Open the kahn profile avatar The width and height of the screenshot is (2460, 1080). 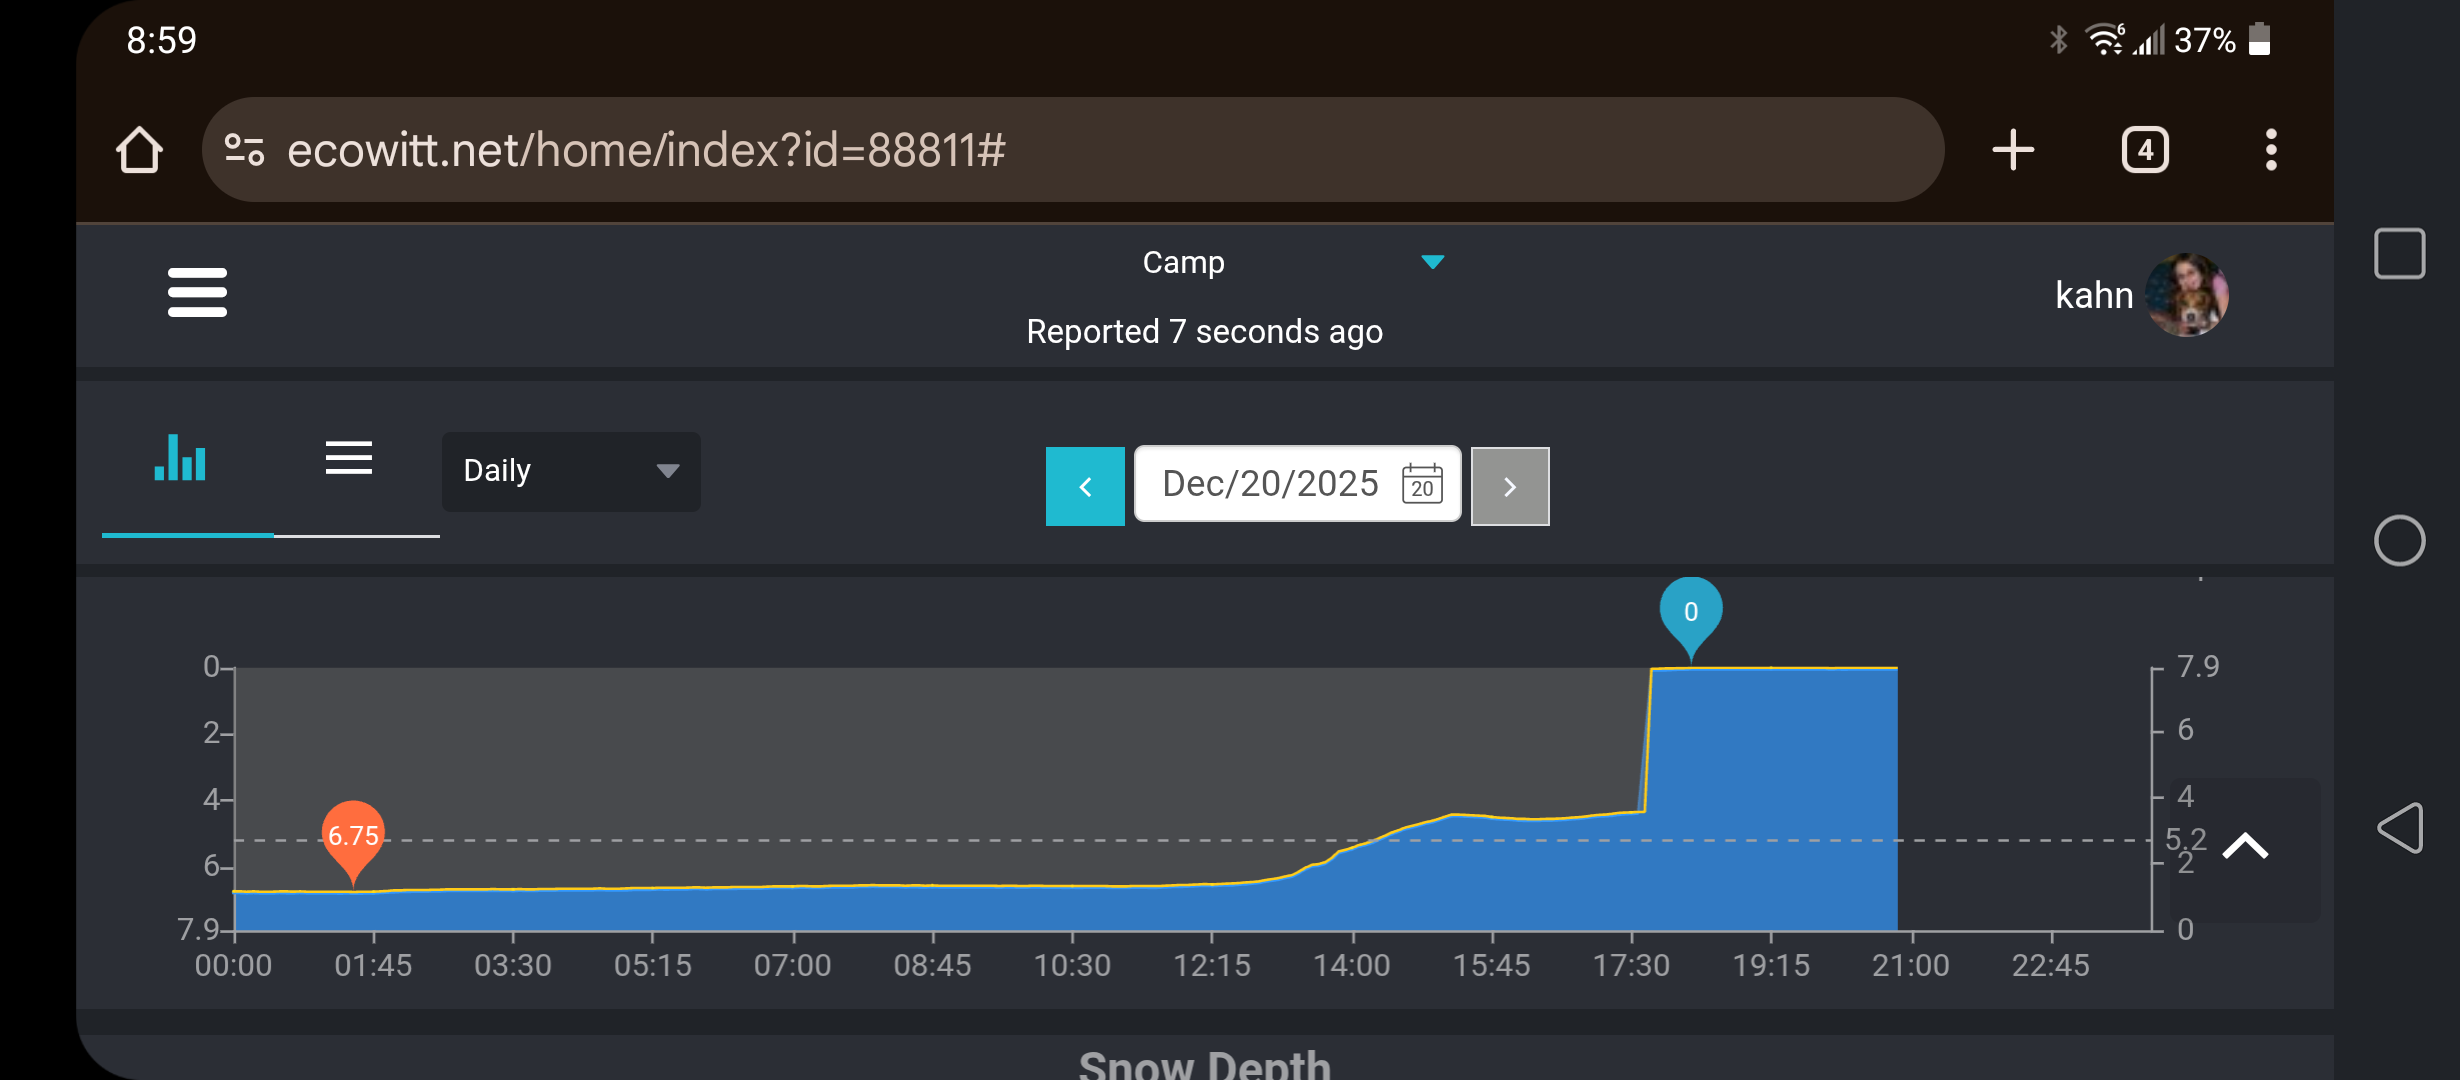(2186, 295)
